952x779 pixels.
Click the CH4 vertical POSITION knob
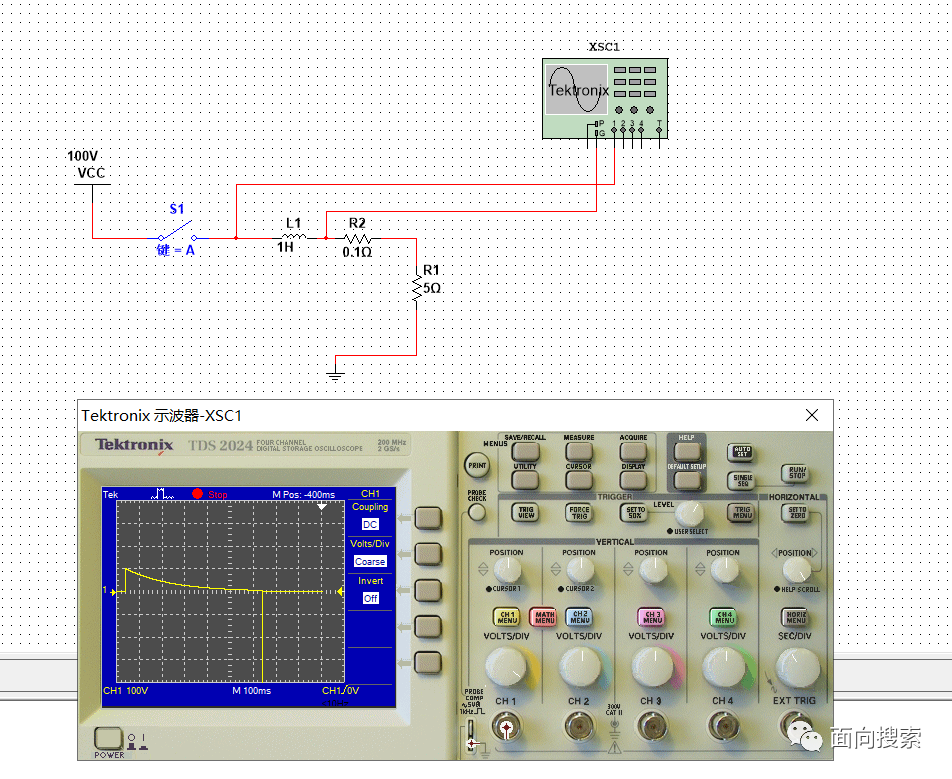(724, 570)
